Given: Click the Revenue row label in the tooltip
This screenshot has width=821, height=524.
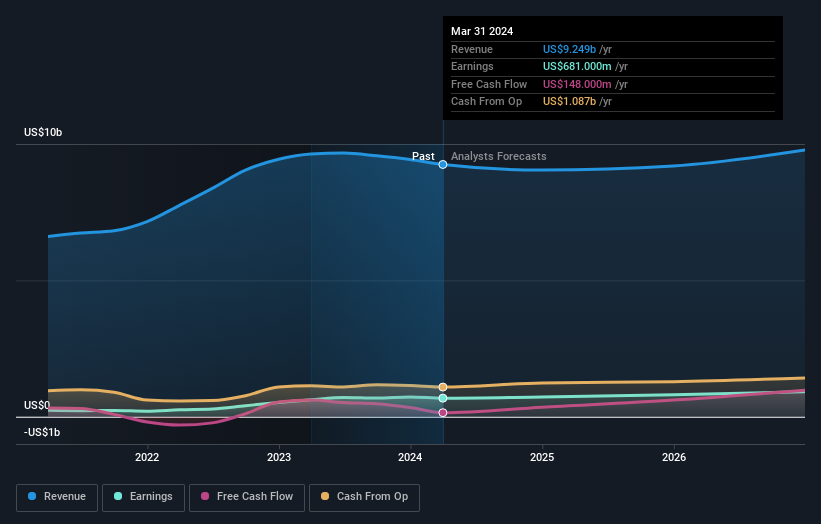Looking at the screenshot, I should pyautogui.click(x=472, y=49).
